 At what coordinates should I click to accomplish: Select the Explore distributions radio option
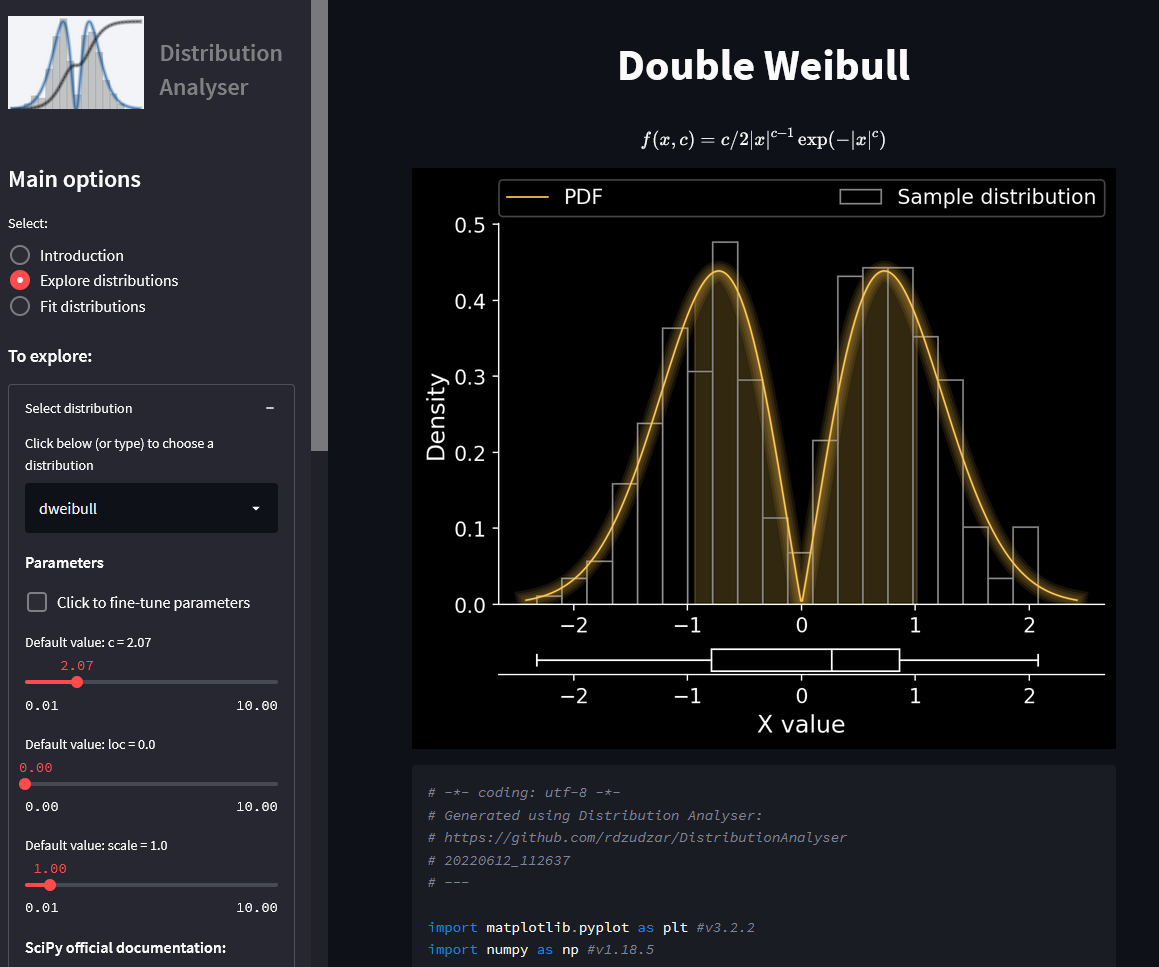(x=20, y=281)
